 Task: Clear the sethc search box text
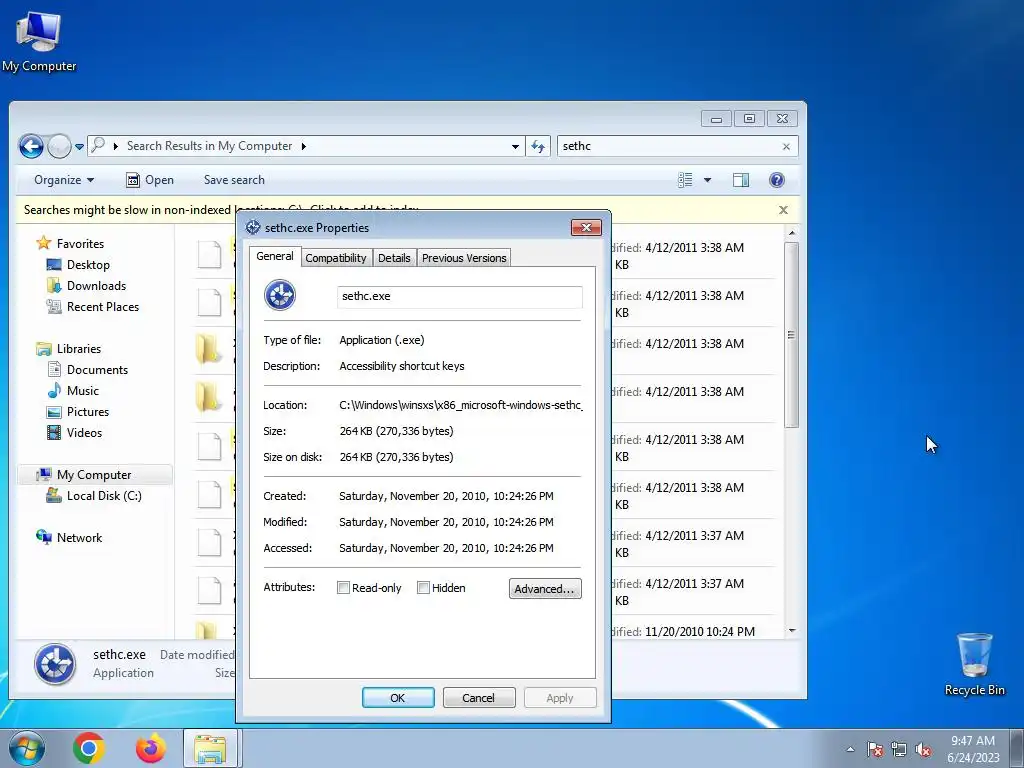tap(786, 146)
